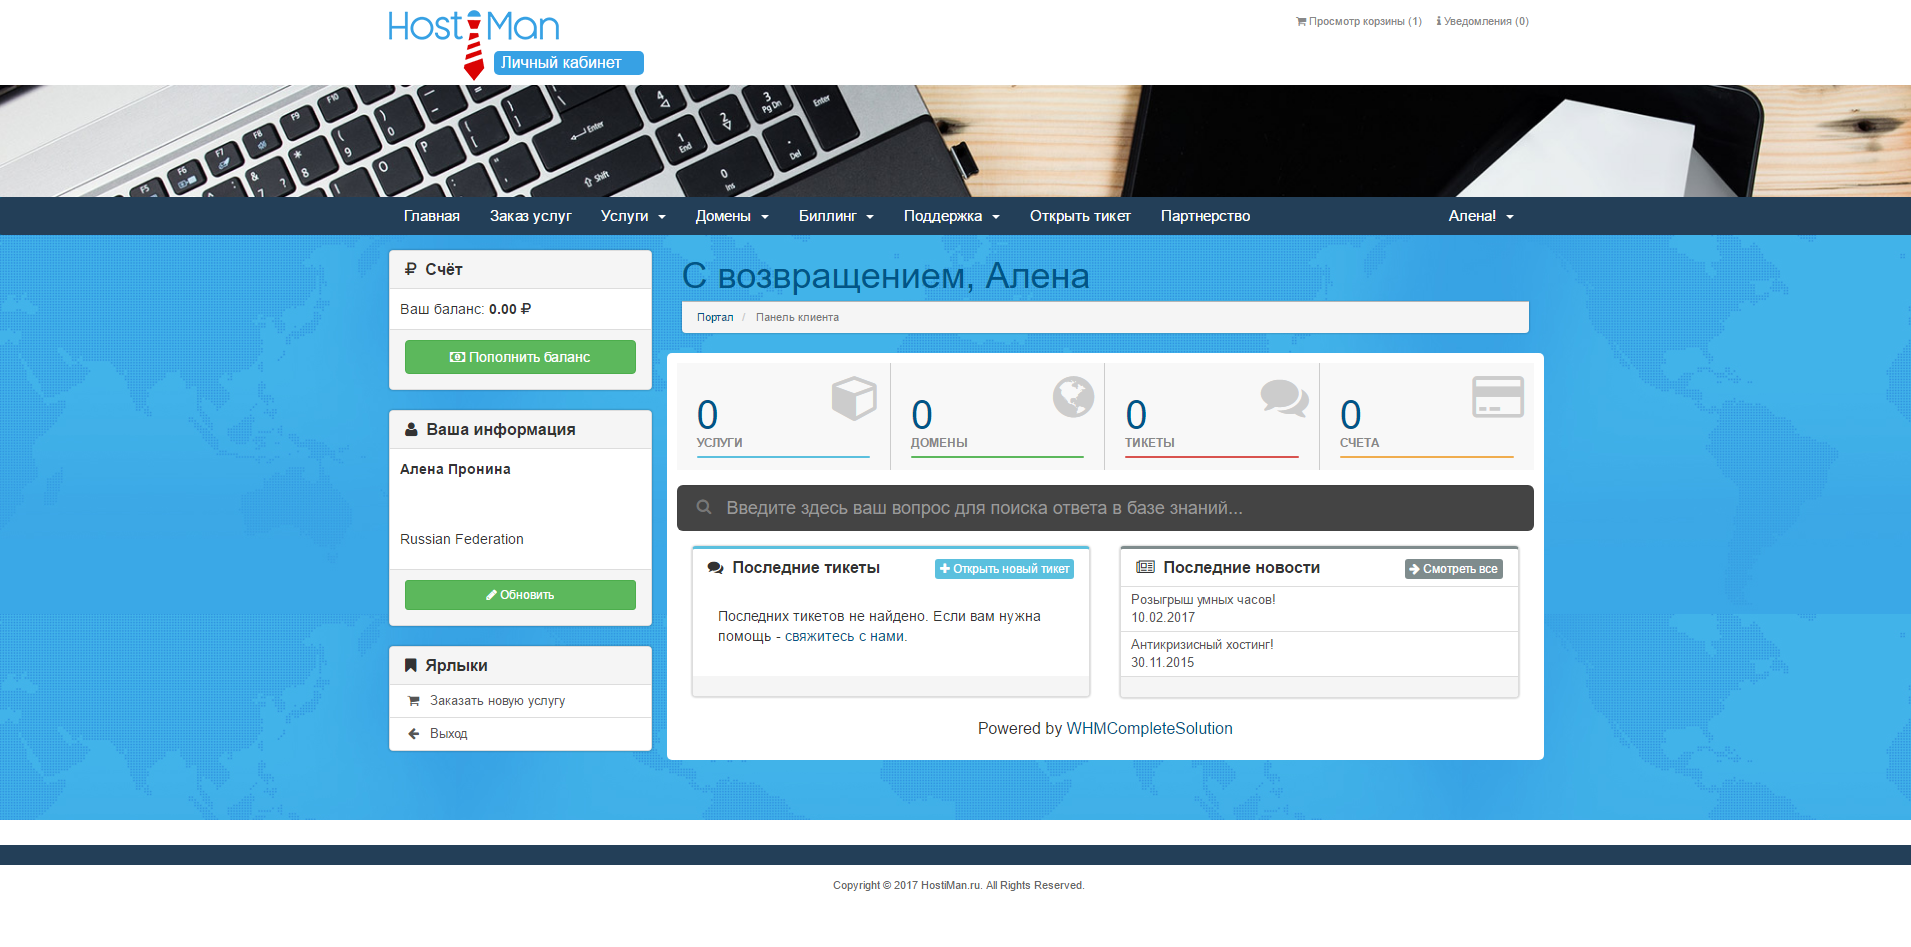
Task: Click the news date 10.02.2017
Action: click(x=1163, y=618)
